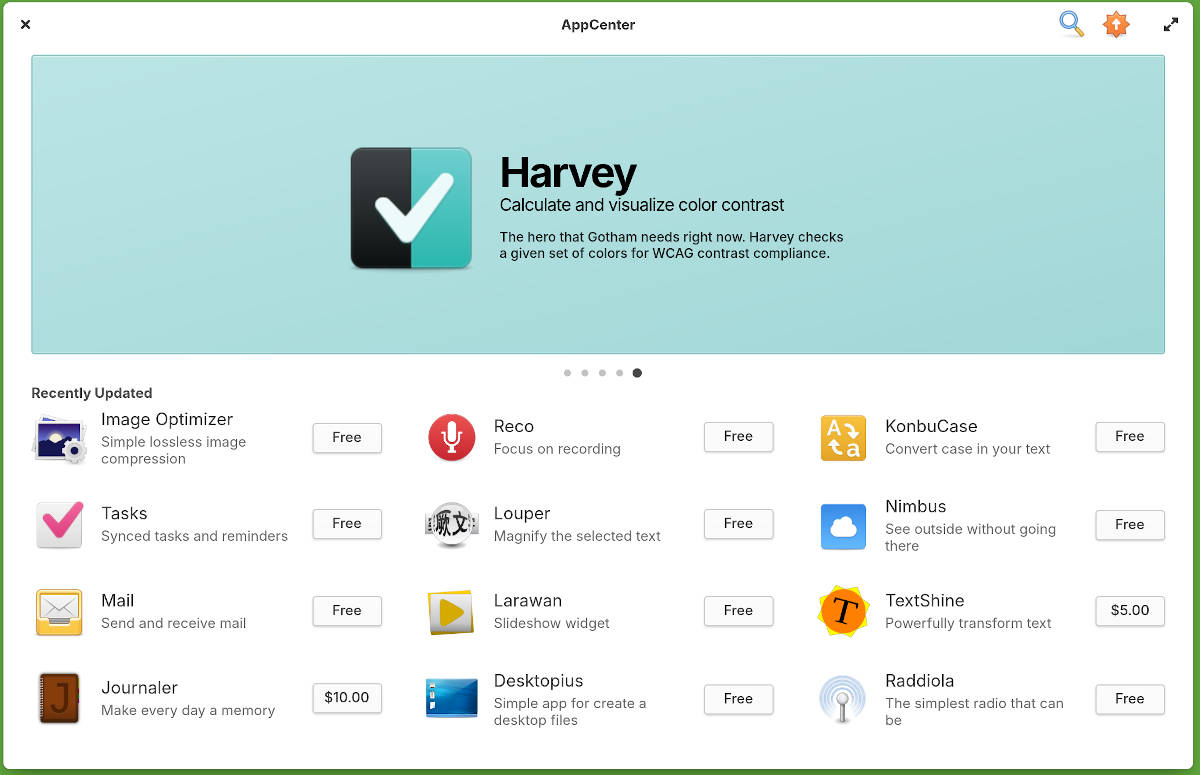The height and width of the screenshot is (775, 1200).
Task: Open the TextShine app title
Action: coord(925,600)
